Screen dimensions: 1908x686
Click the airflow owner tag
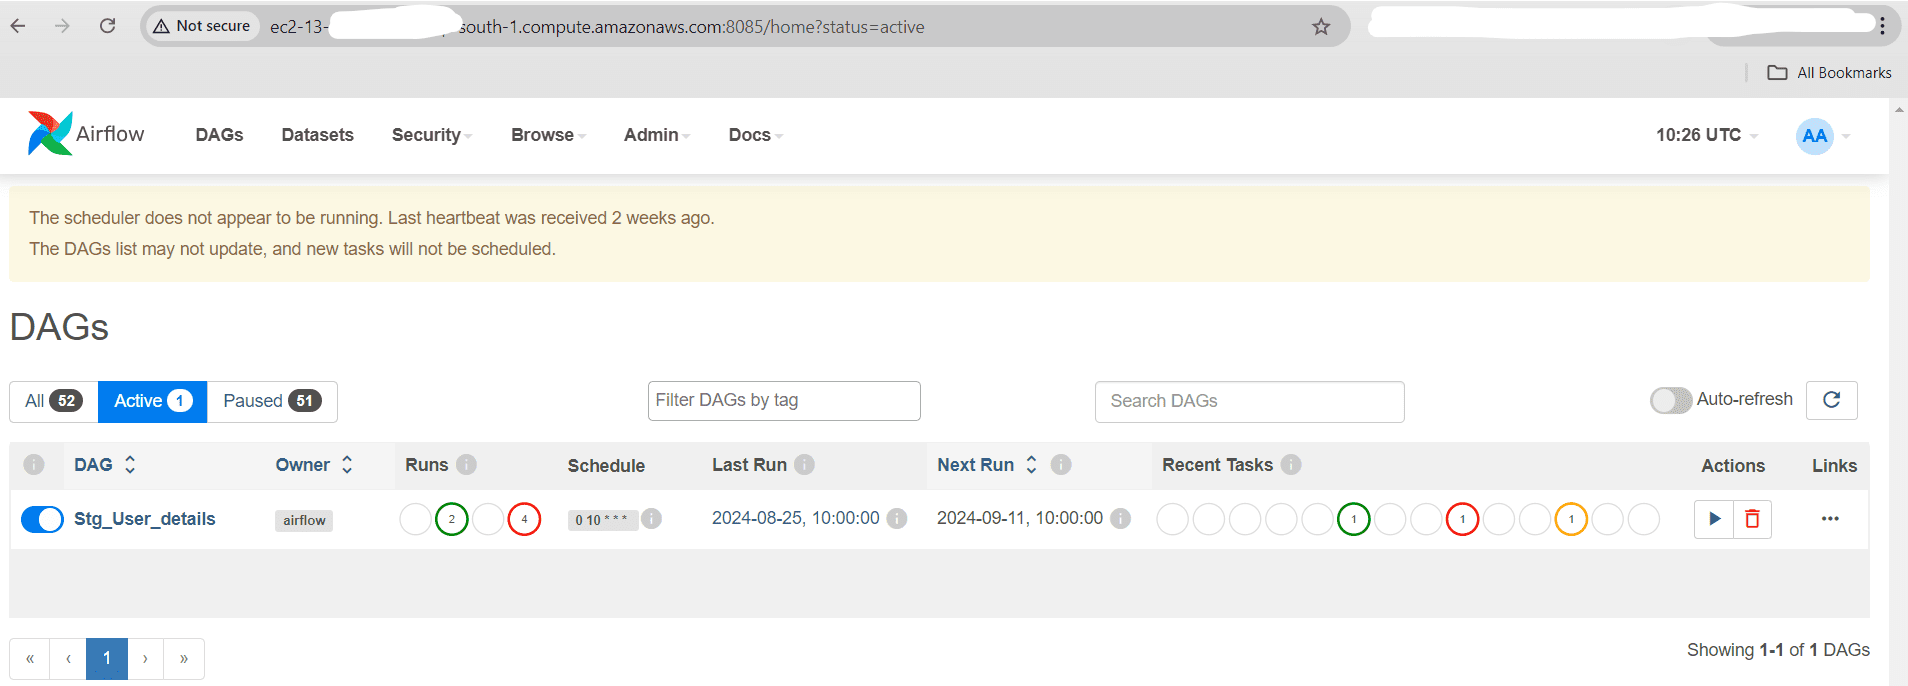click(304, 520)
